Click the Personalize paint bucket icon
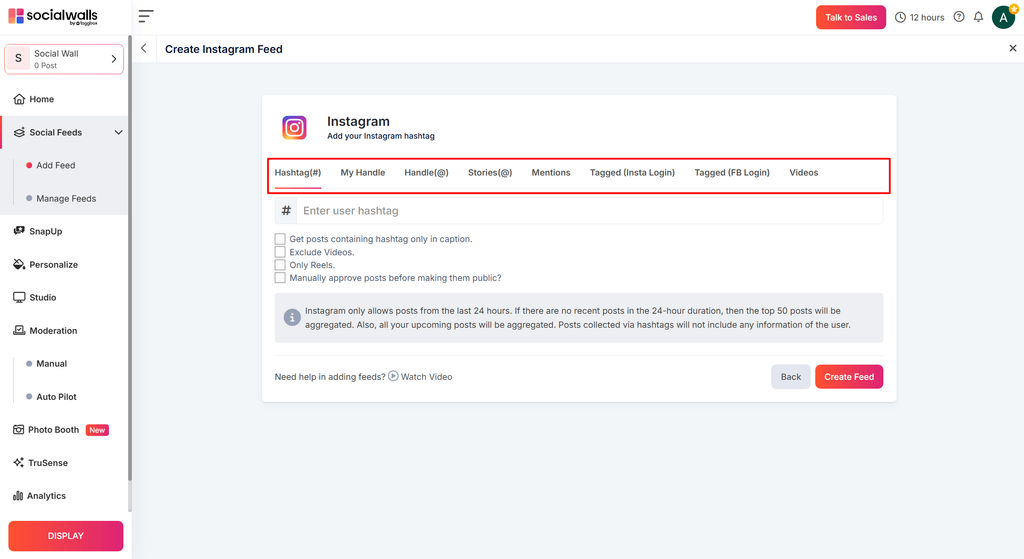 (19, 264)
